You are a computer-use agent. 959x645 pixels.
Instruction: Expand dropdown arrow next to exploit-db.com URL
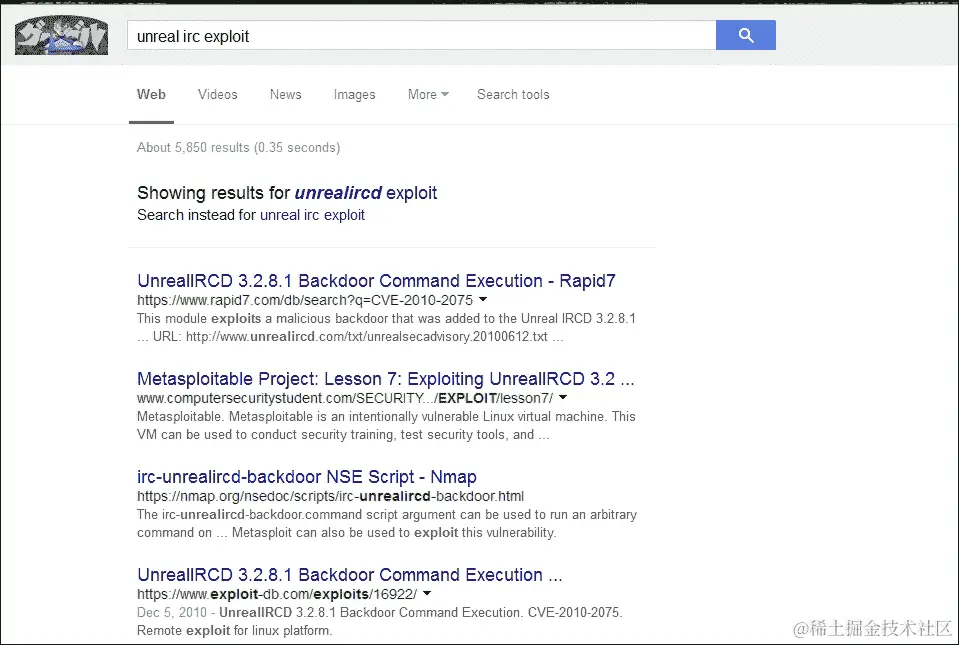tap(427, 593)
